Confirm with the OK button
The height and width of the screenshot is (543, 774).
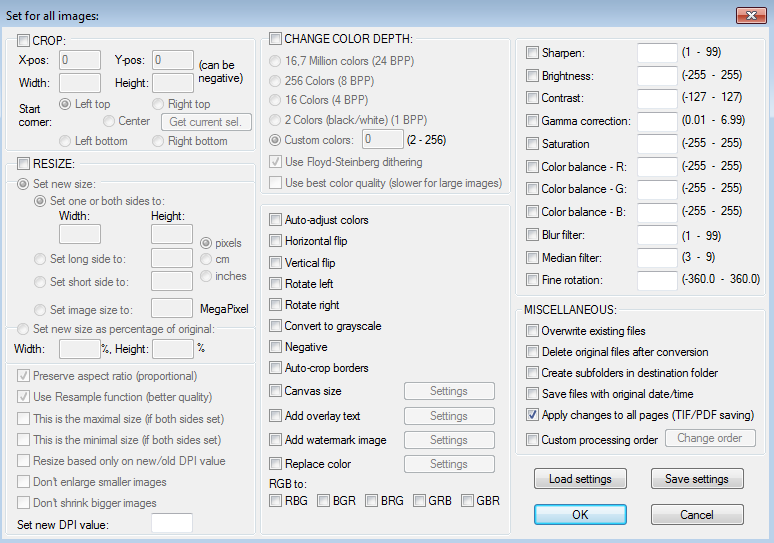[x=580, y=515]
